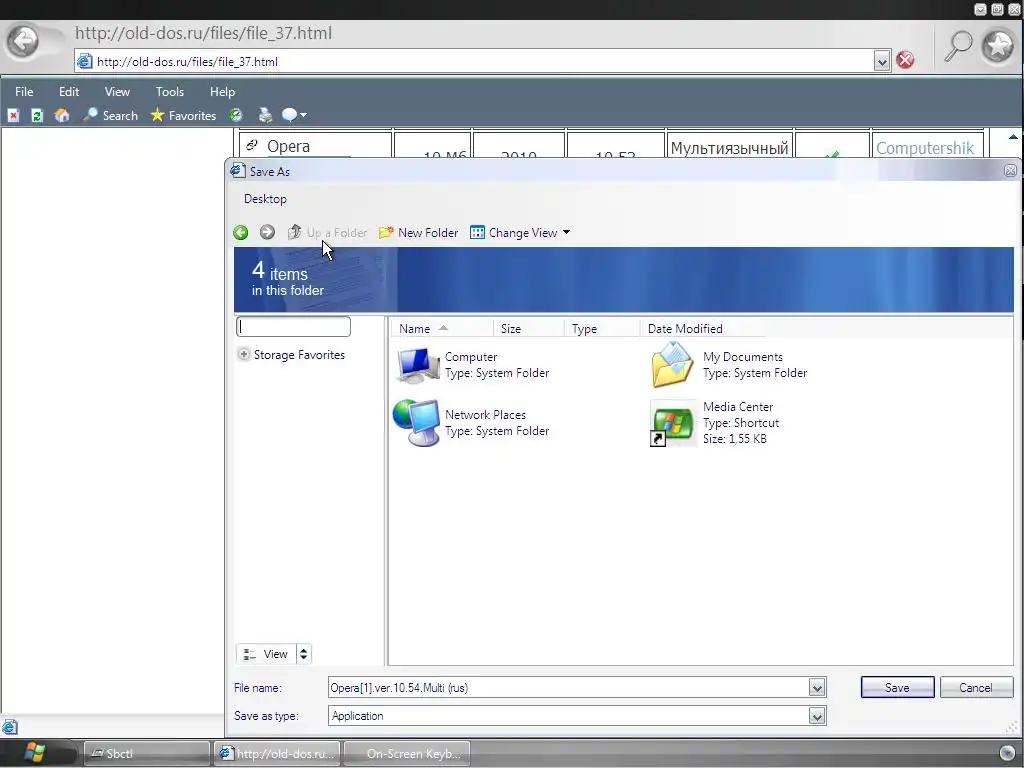Viewport: 1024px width, 768px height.
Task: Click Up a Folder button
Action: click(x=327, y=232)
